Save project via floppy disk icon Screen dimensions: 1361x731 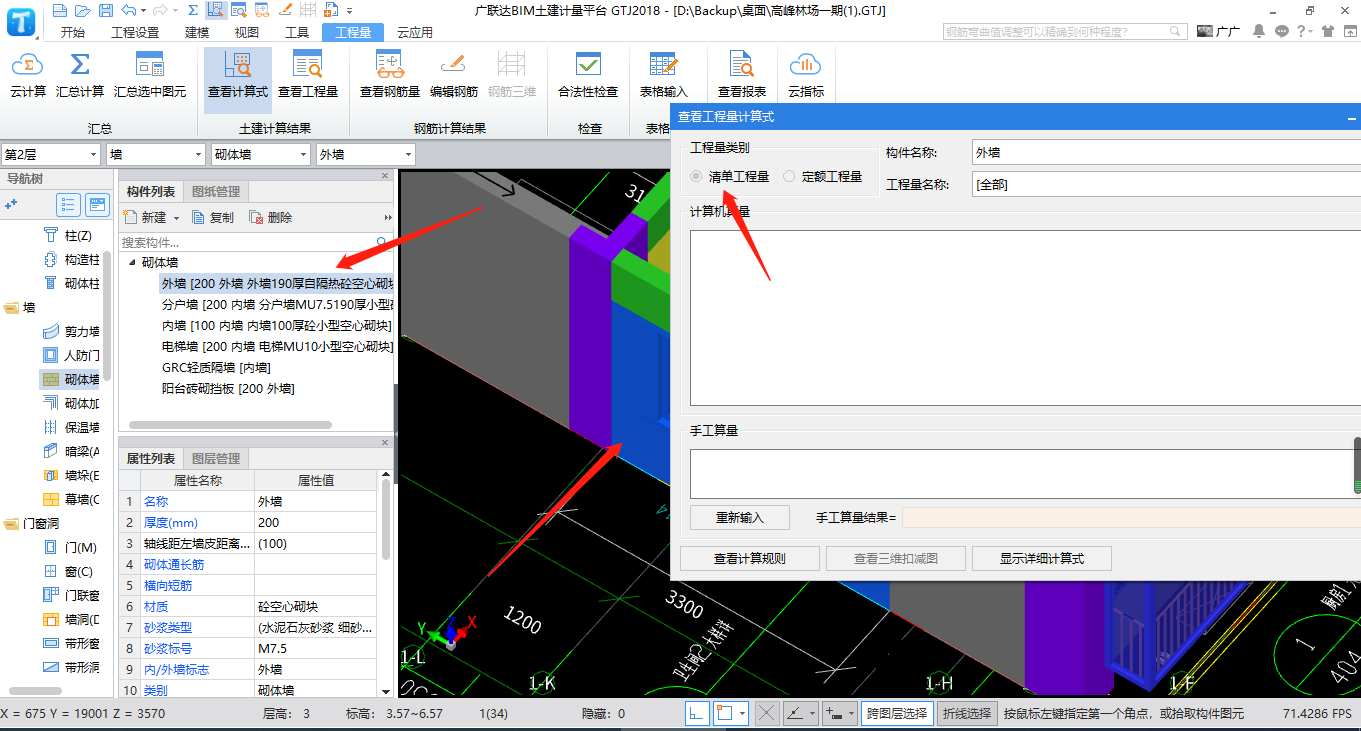click(105, 10)
